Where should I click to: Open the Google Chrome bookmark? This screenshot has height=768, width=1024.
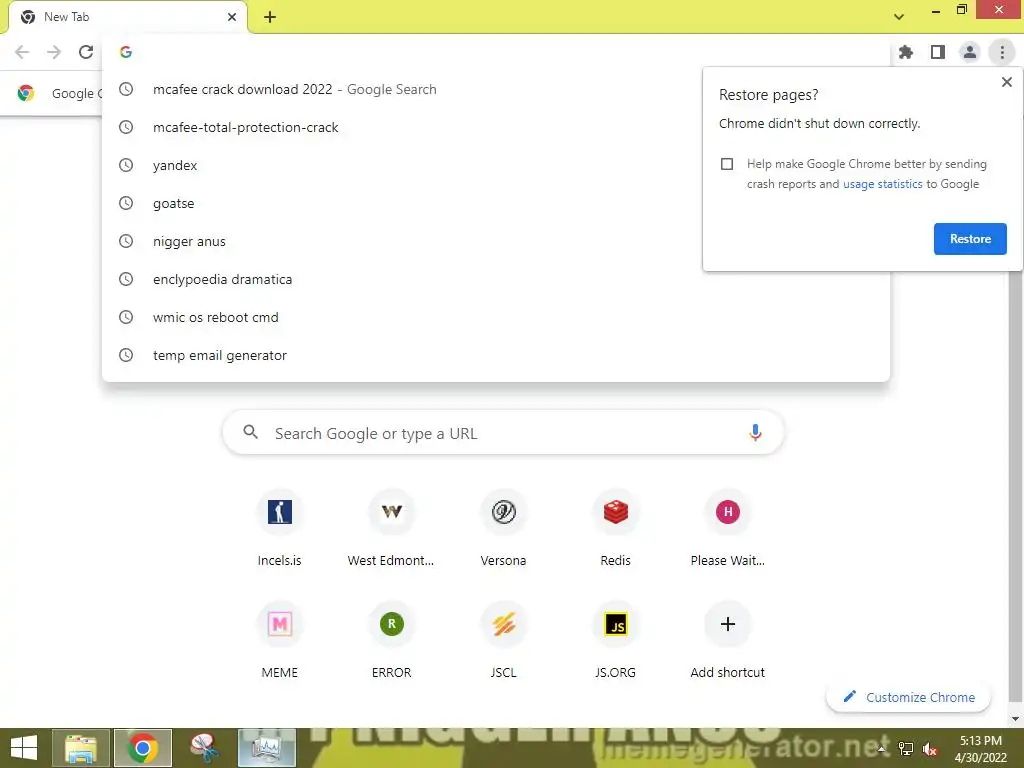coord(59,93)
